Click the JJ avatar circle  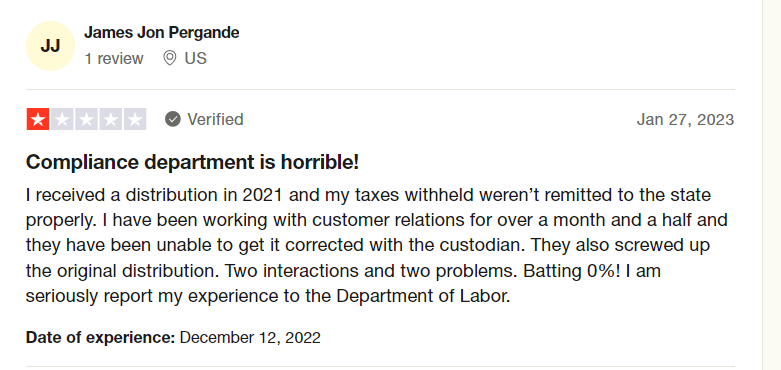tap(50, 46)
